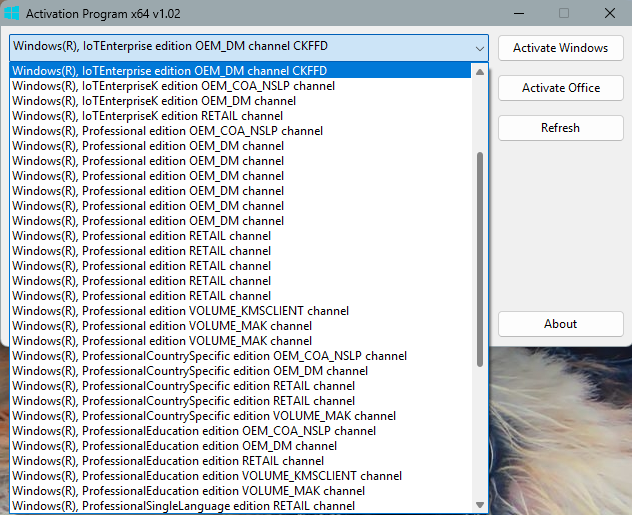Click scrollbar up arrow in edition list

pyautogui.click(x=480, y=72)
